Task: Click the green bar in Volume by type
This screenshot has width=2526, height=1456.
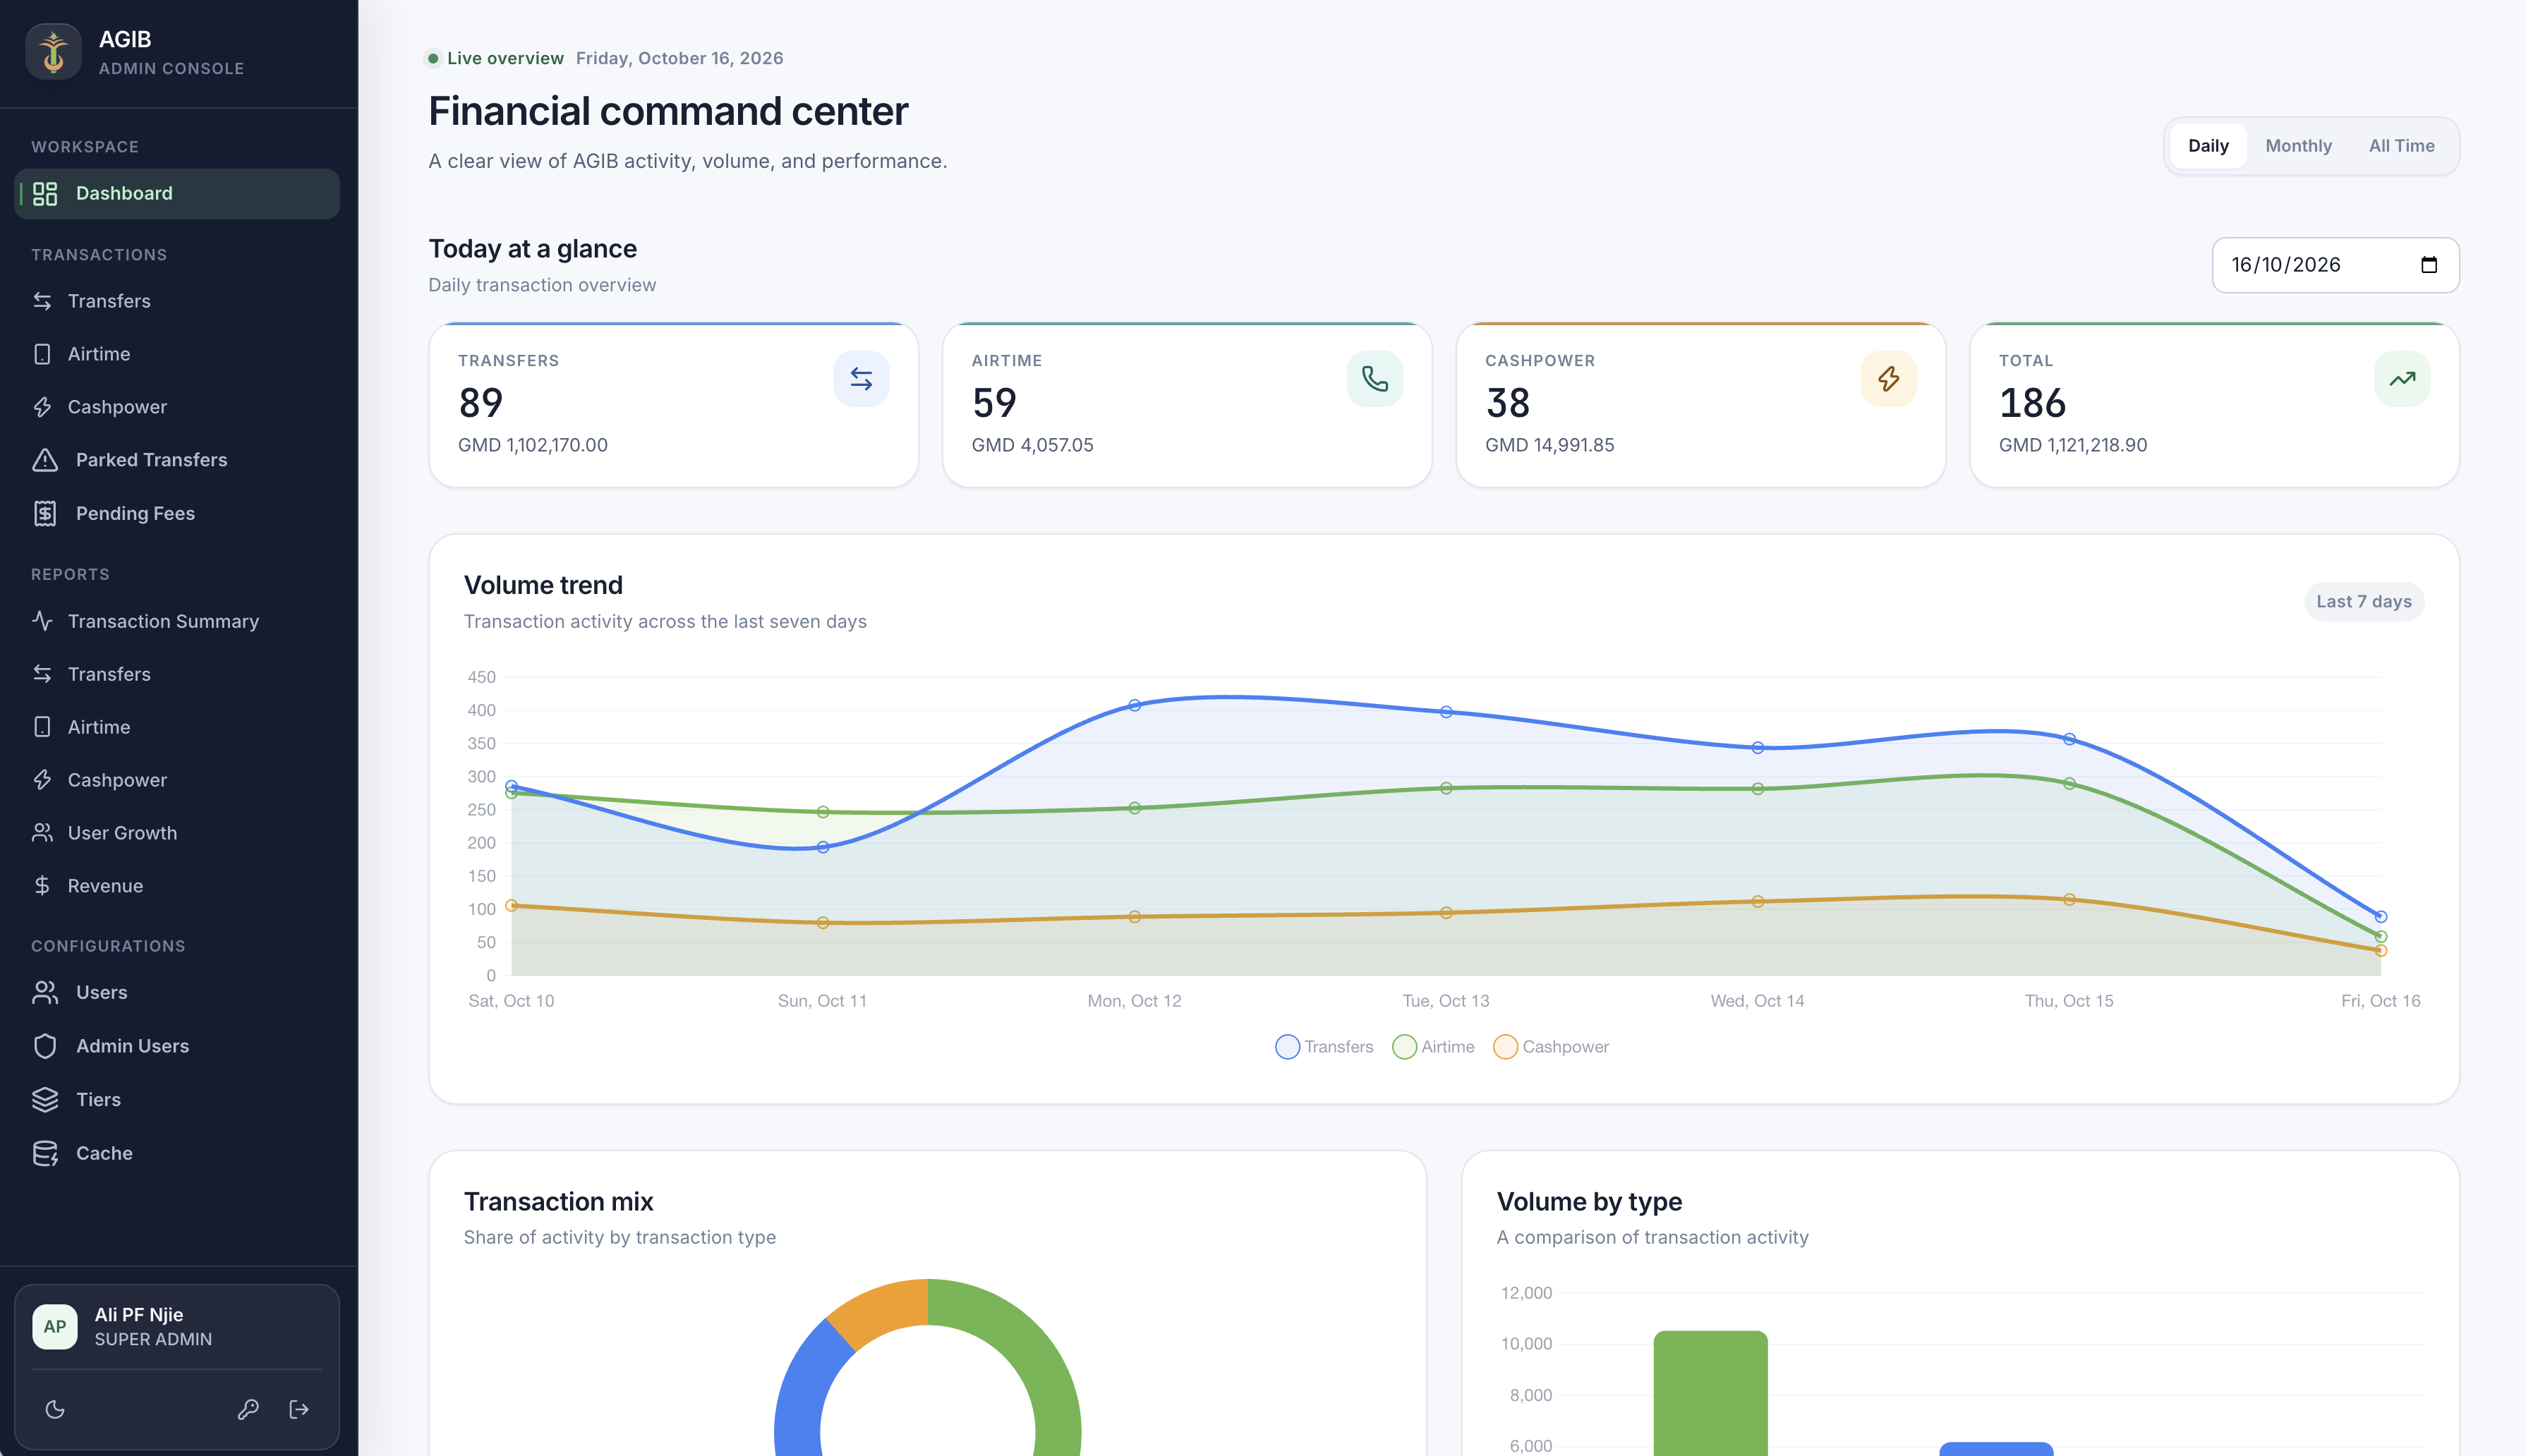Action: (x=1710, y=1393)
